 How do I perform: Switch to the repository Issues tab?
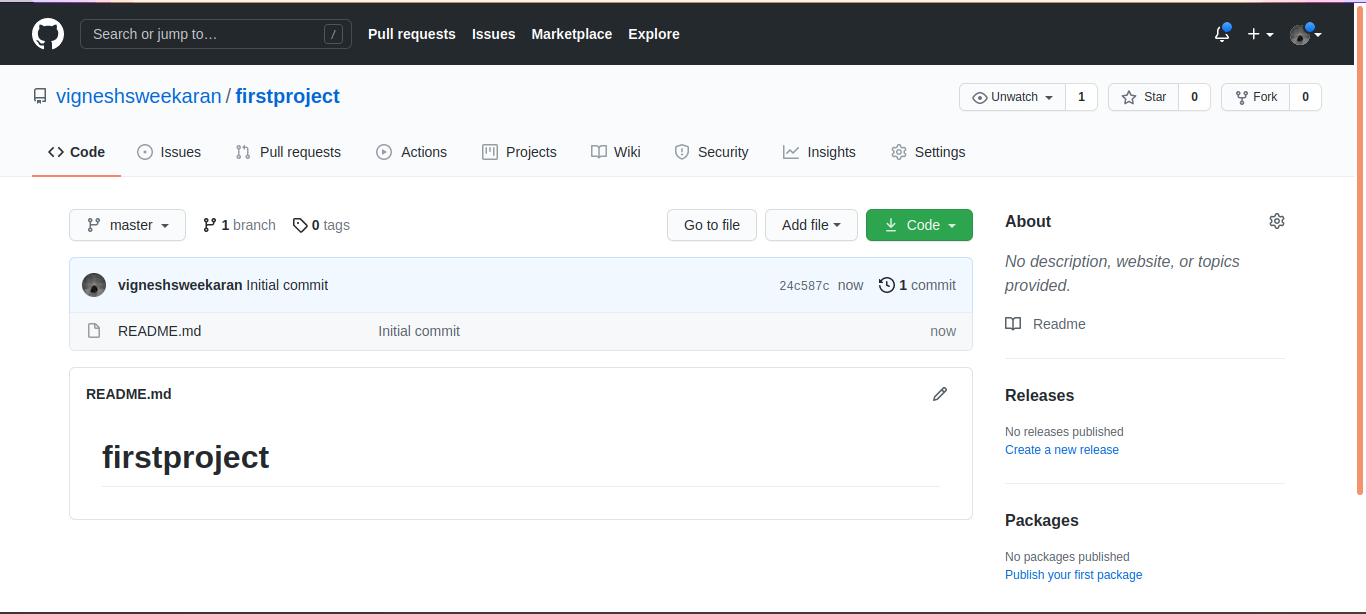[x=169, y=152]
